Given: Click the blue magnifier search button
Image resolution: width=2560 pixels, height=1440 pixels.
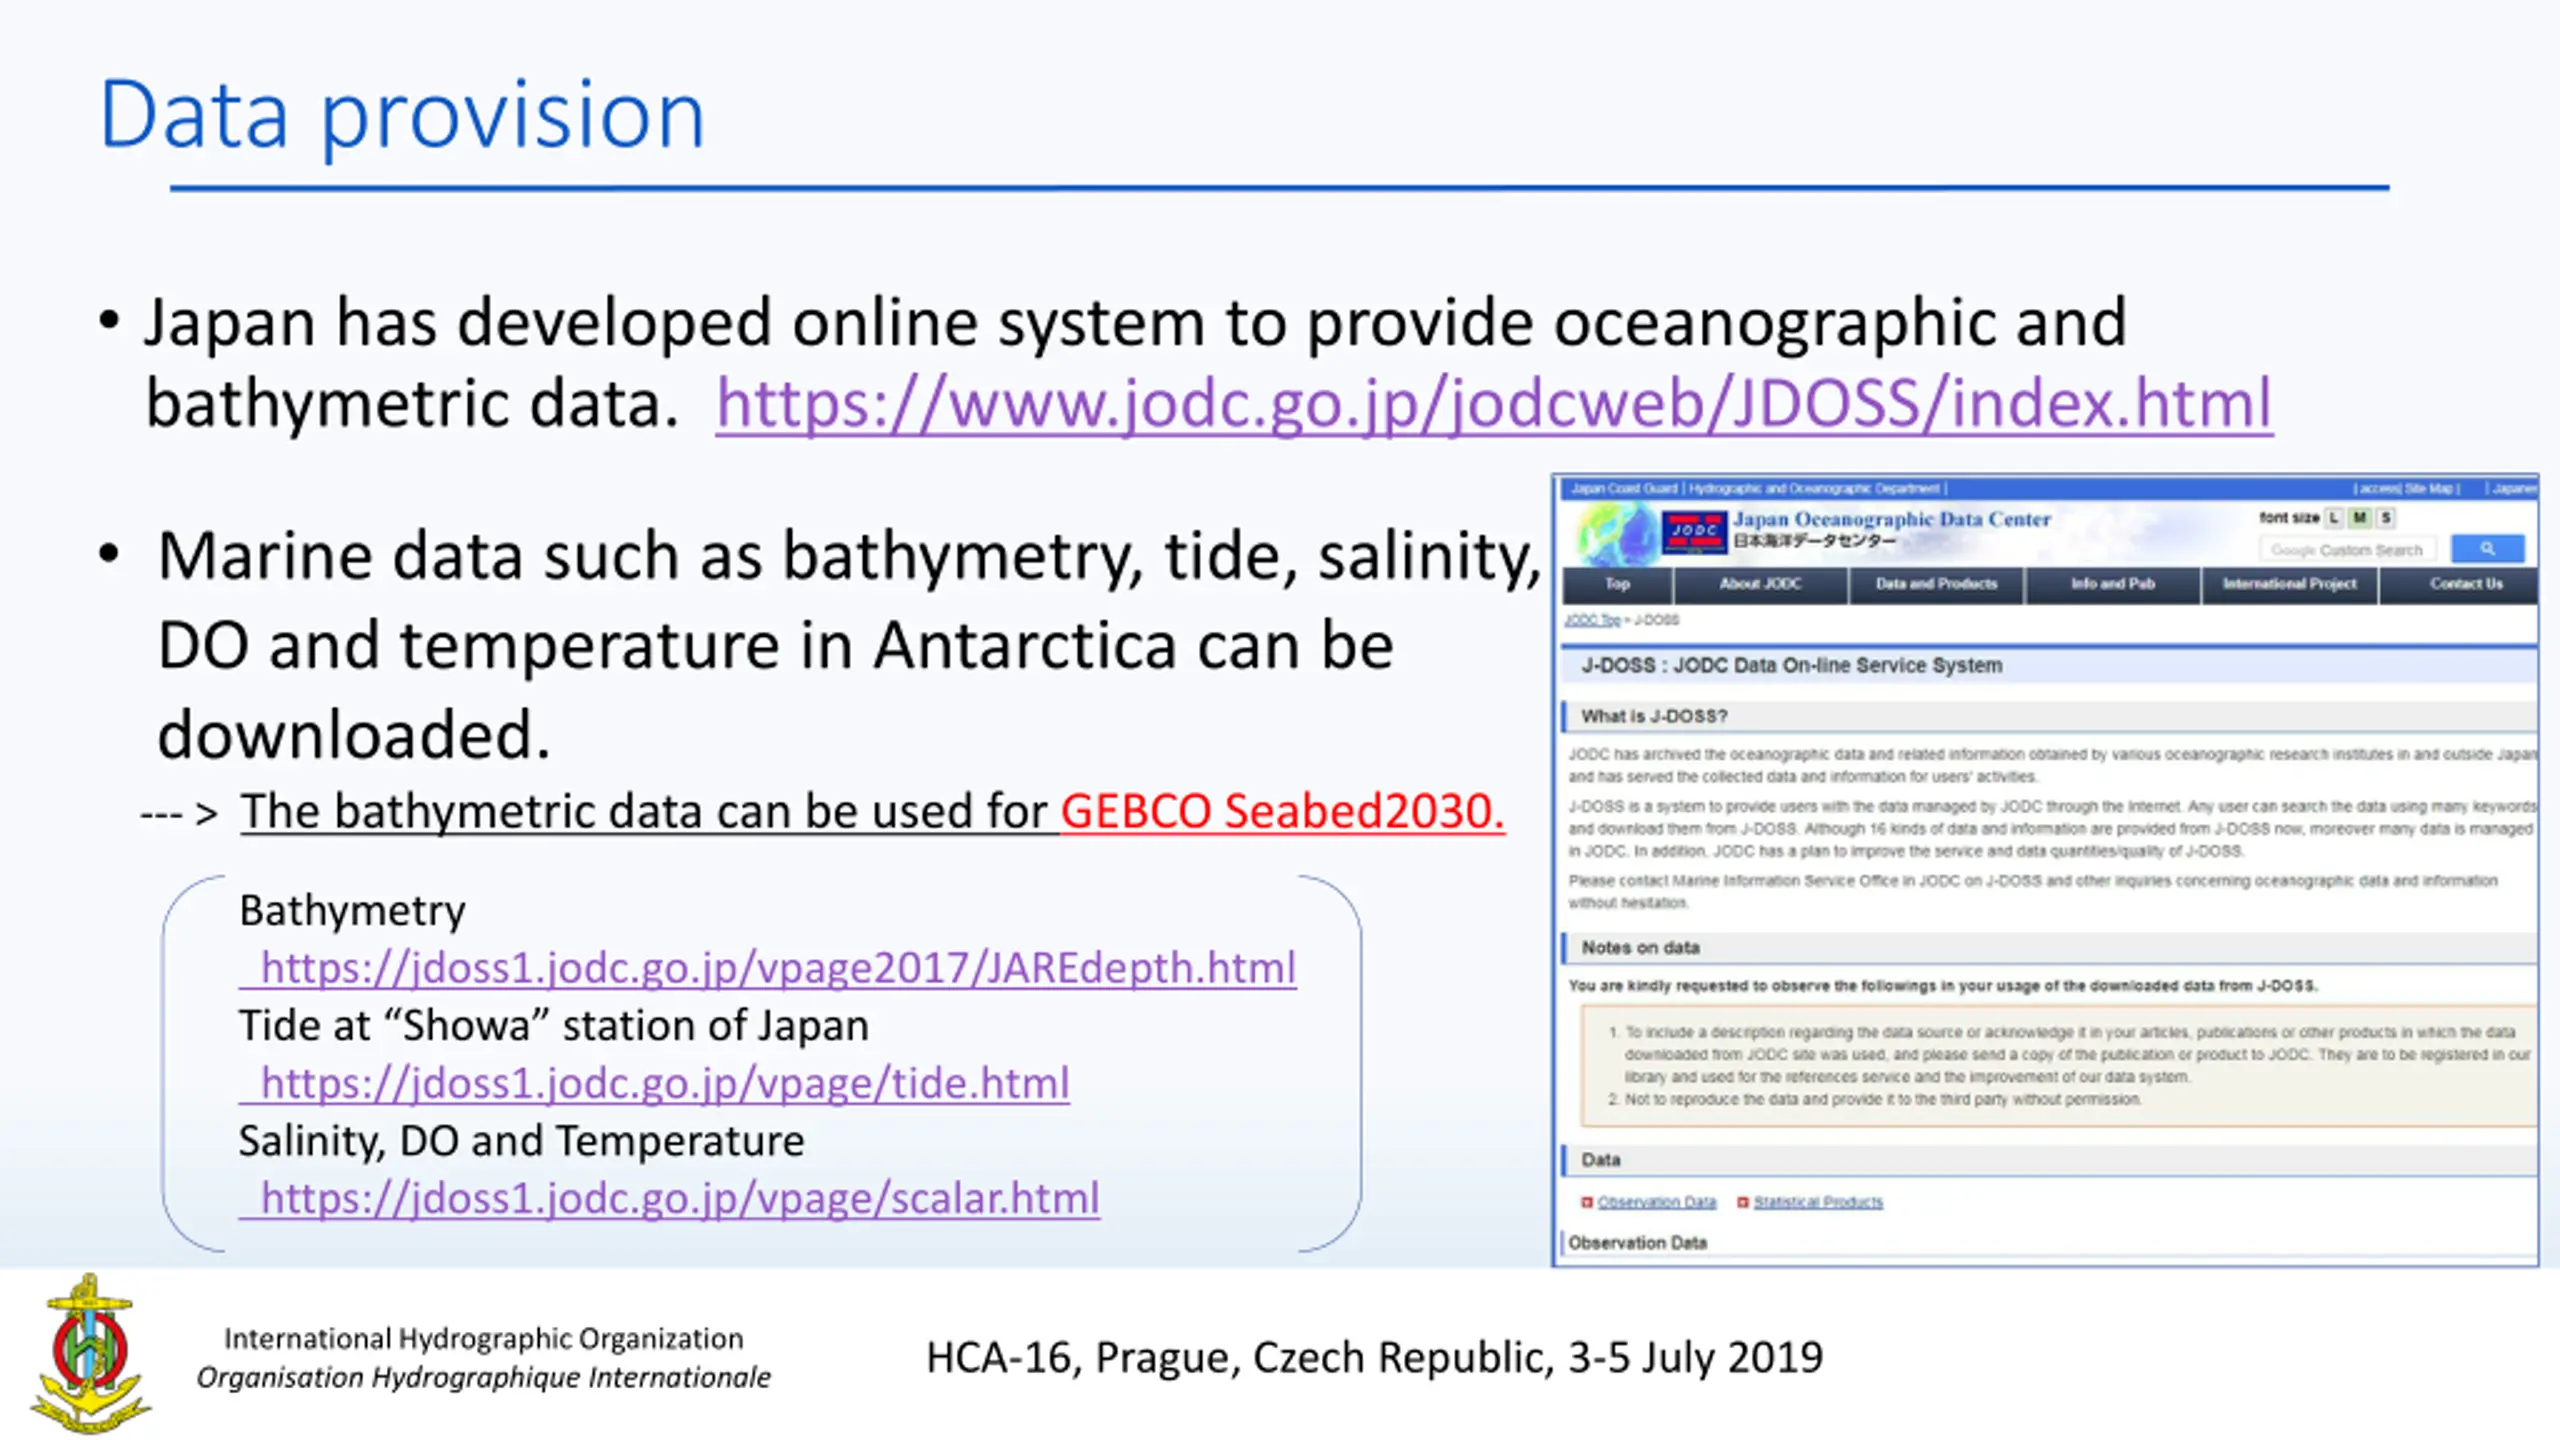Looking at the screenshot, I should click(x=2488, y=549).
